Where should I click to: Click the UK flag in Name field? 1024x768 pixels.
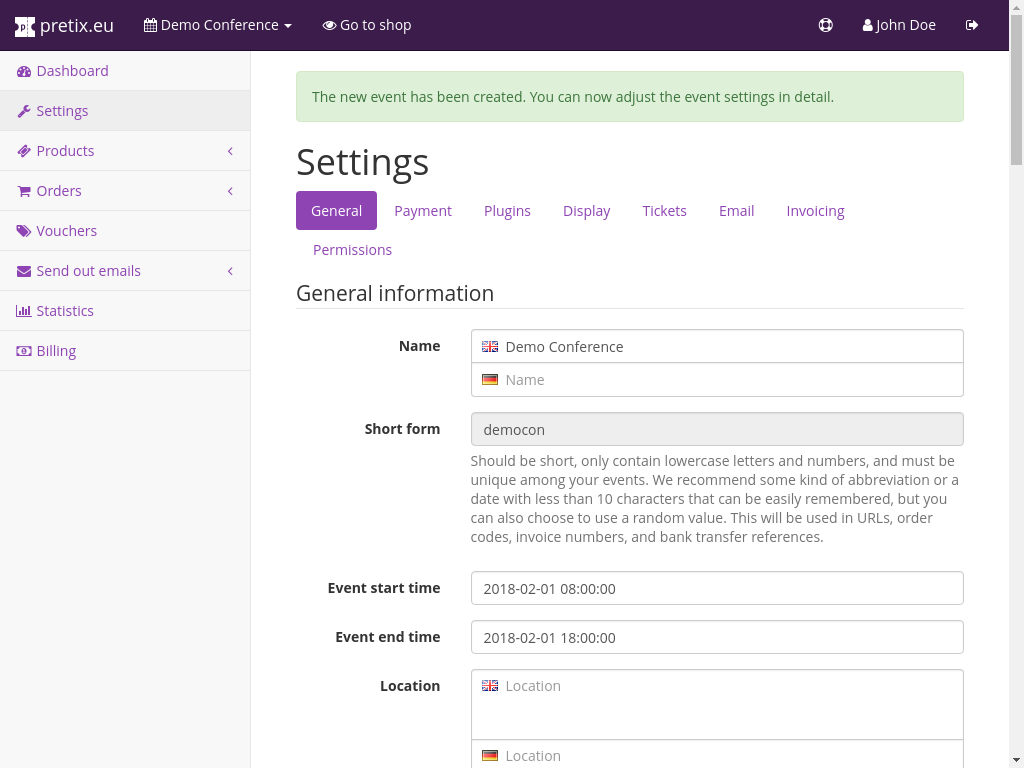pyautogui.click(x=490, y=347)
